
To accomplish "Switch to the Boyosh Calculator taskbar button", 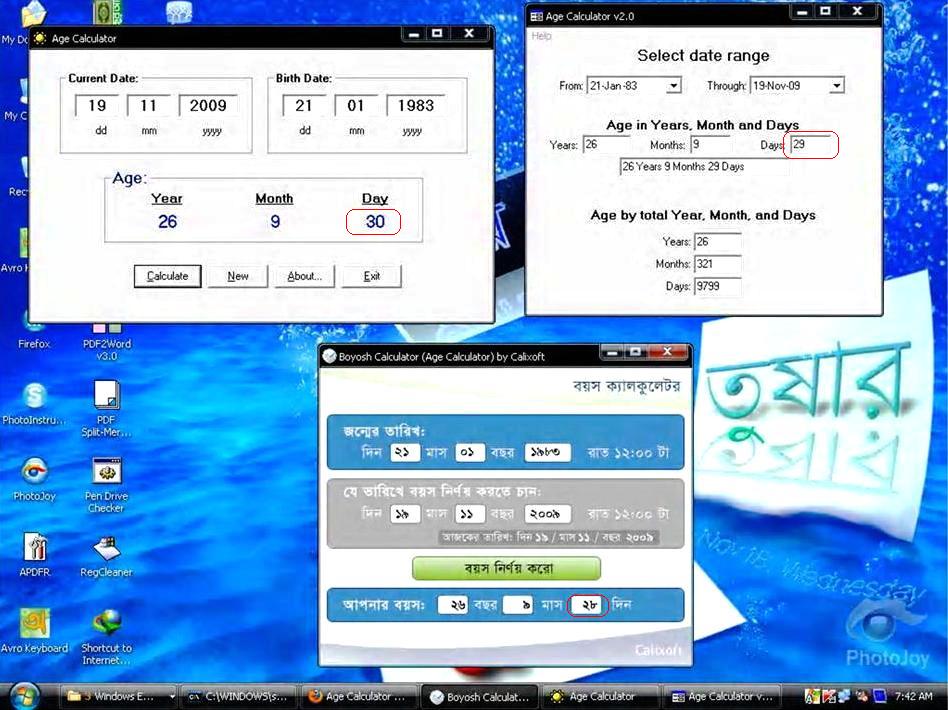I will pos(480,697).
